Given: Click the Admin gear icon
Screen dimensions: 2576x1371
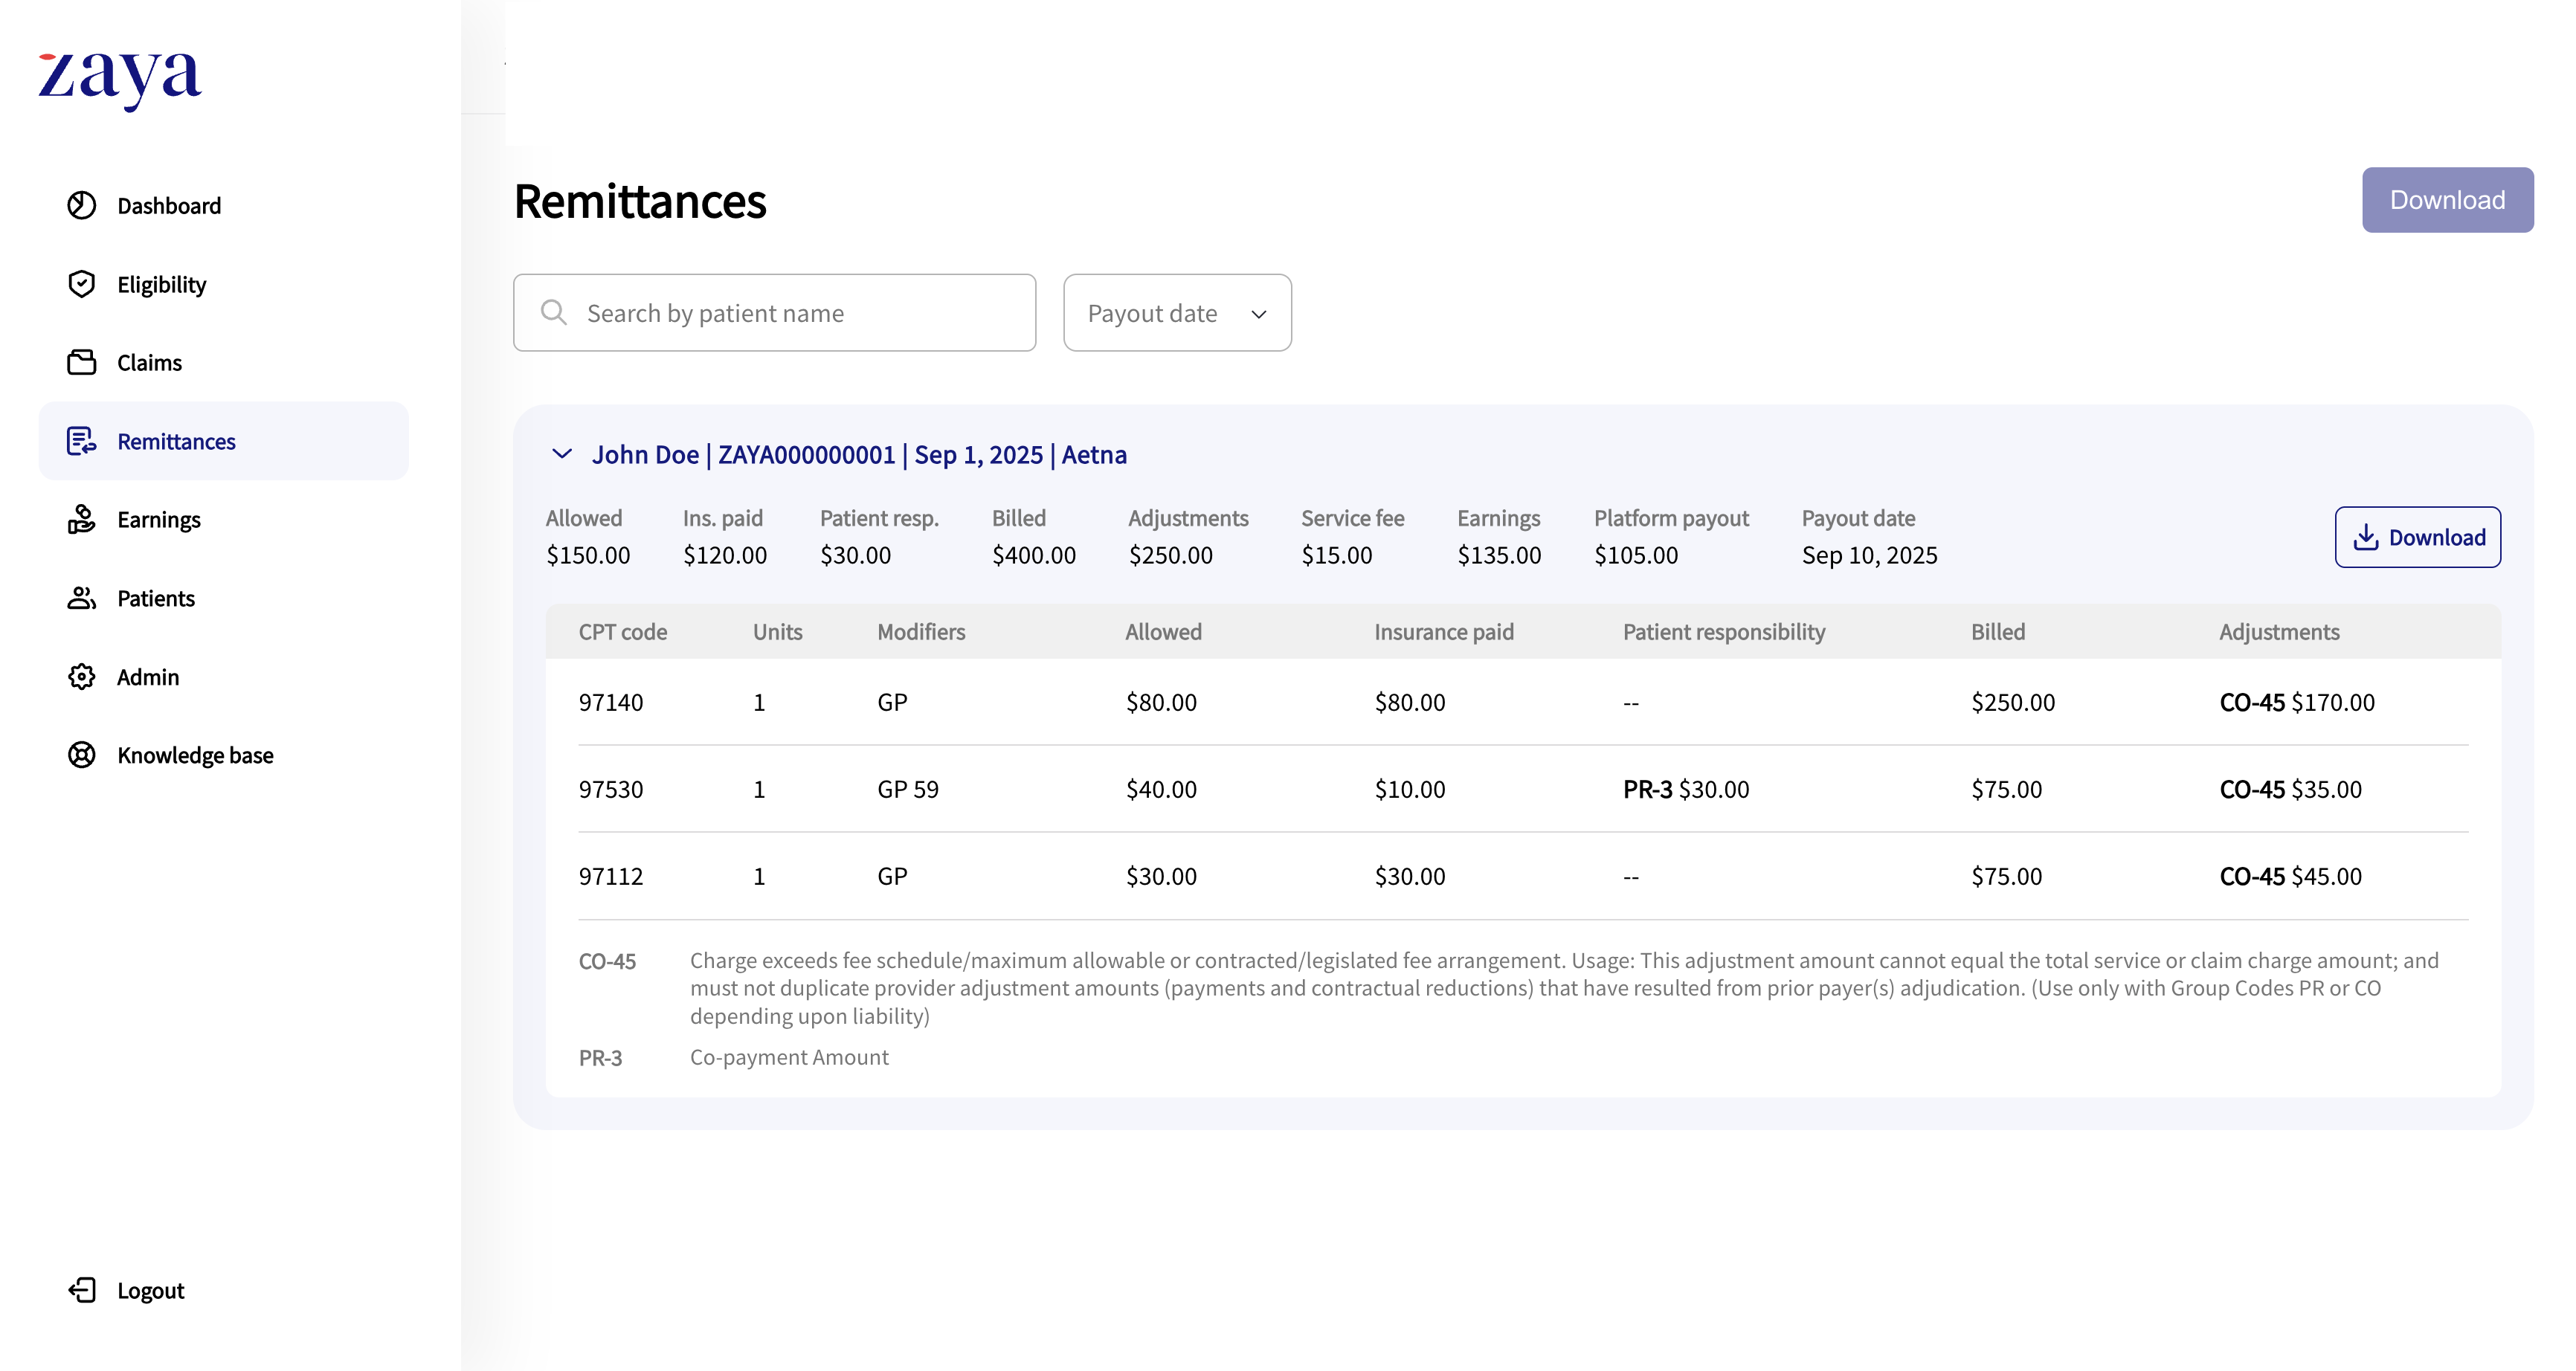Looking at the screenshot, I should pos(81,677).
